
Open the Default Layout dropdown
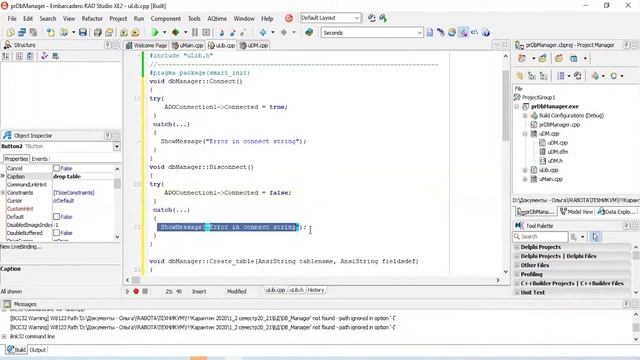click(357, 18)
